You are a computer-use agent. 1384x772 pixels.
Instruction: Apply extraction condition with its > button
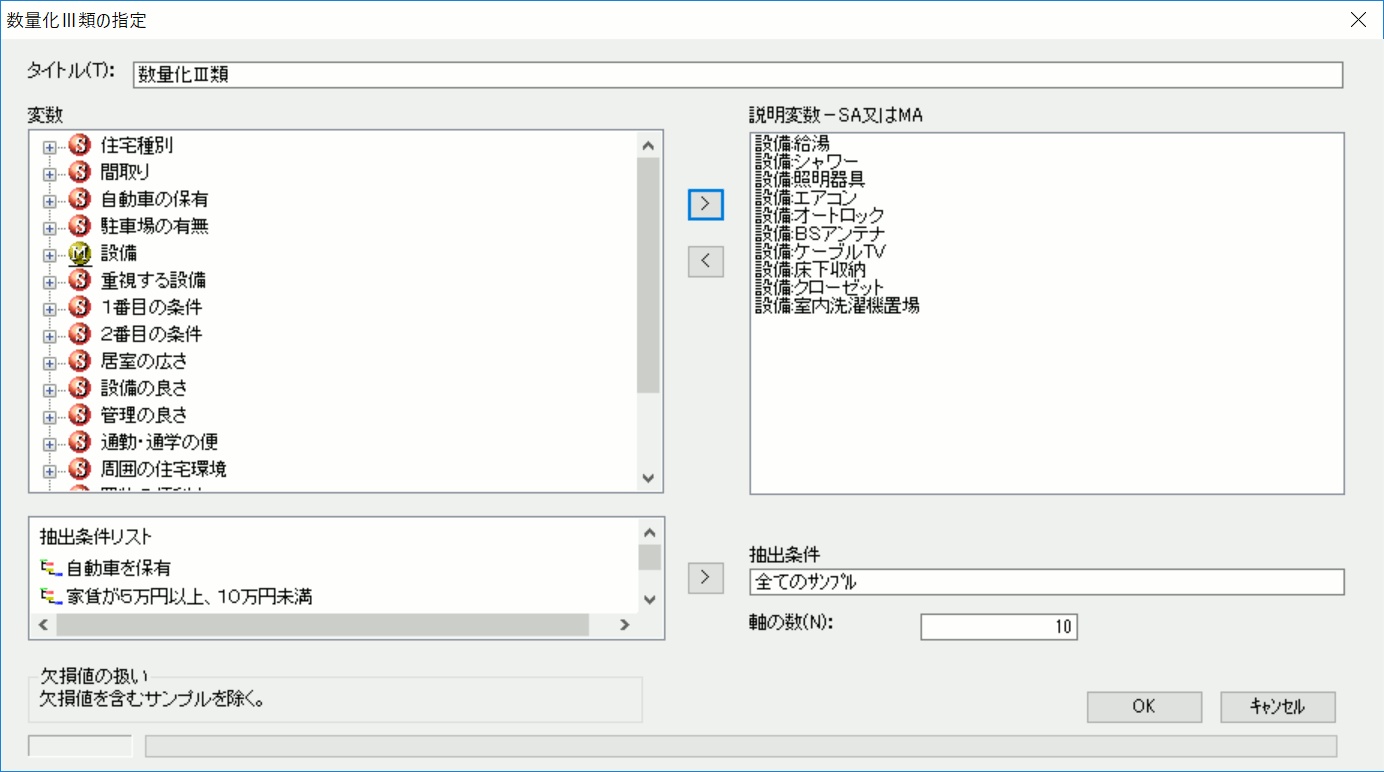(706, 577)
